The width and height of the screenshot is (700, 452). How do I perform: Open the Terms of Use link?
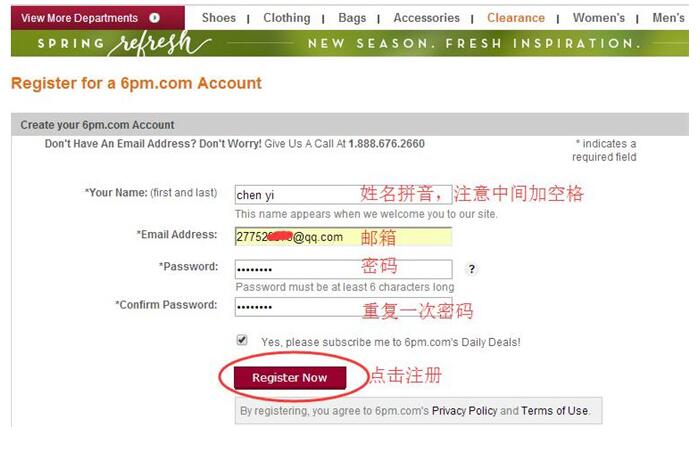point(554,410)
